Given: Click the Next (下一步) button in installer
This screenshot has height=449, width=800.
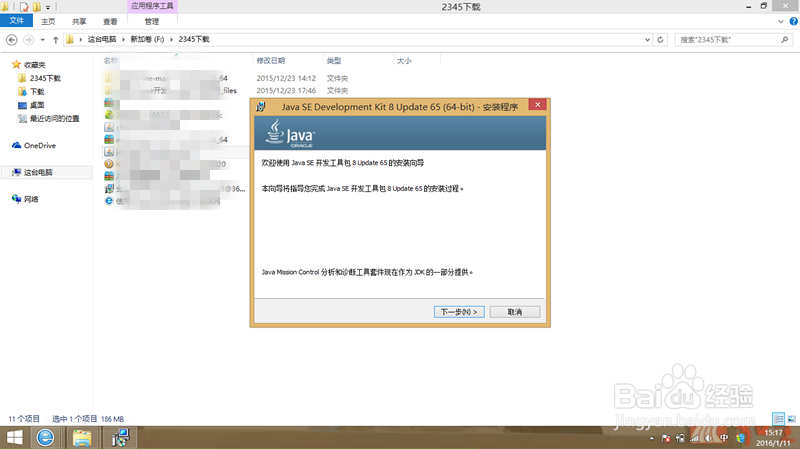Looking at the screenshot, I should (x=459, y=312).
